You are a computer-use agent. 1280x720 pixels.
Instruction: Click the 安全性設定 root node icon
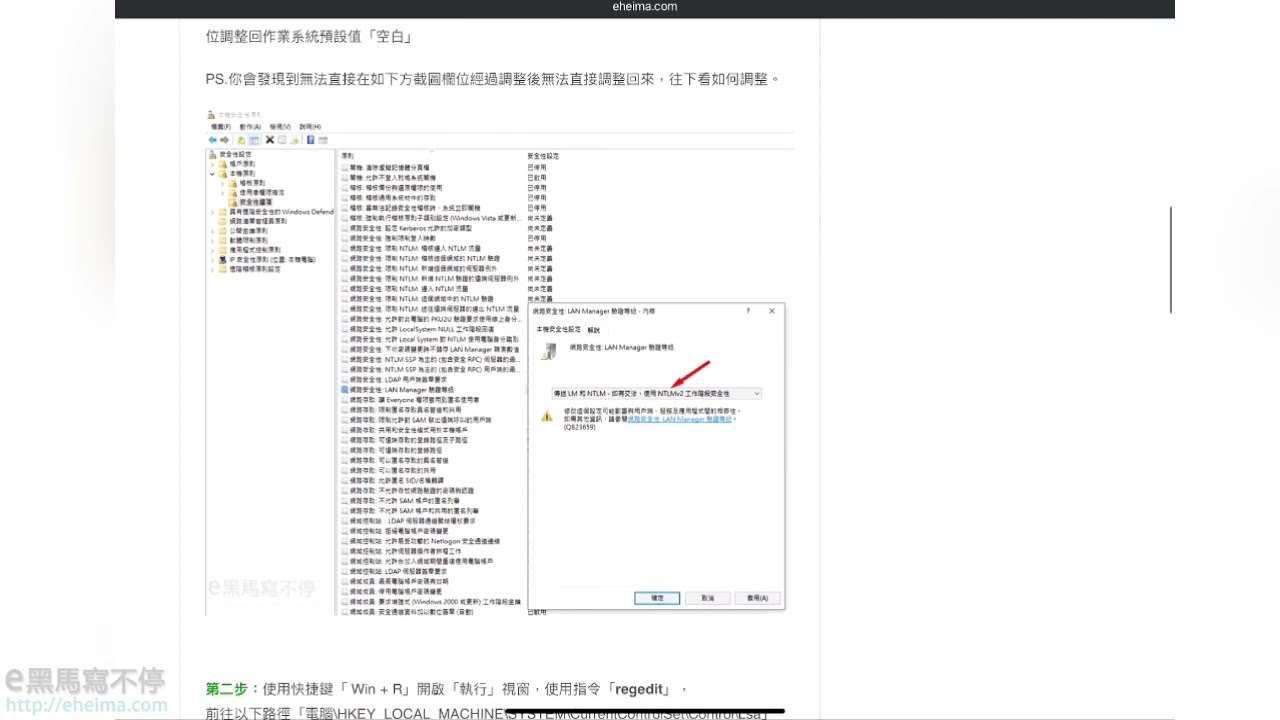[x=212, y=155]
